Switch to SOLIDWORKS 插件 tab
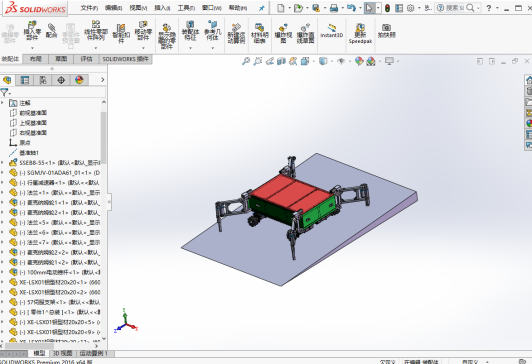532x364 pixels. point(126,59)
